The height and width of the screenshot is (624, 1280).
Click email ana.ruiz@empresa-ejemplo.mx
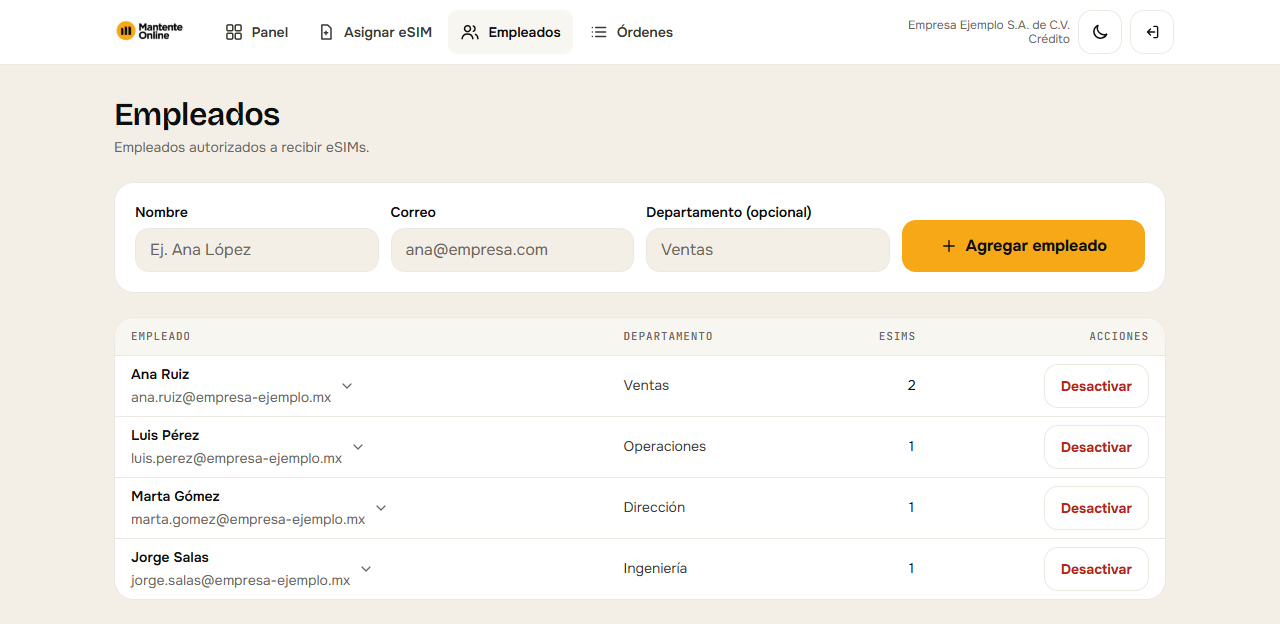click(231, 397)
